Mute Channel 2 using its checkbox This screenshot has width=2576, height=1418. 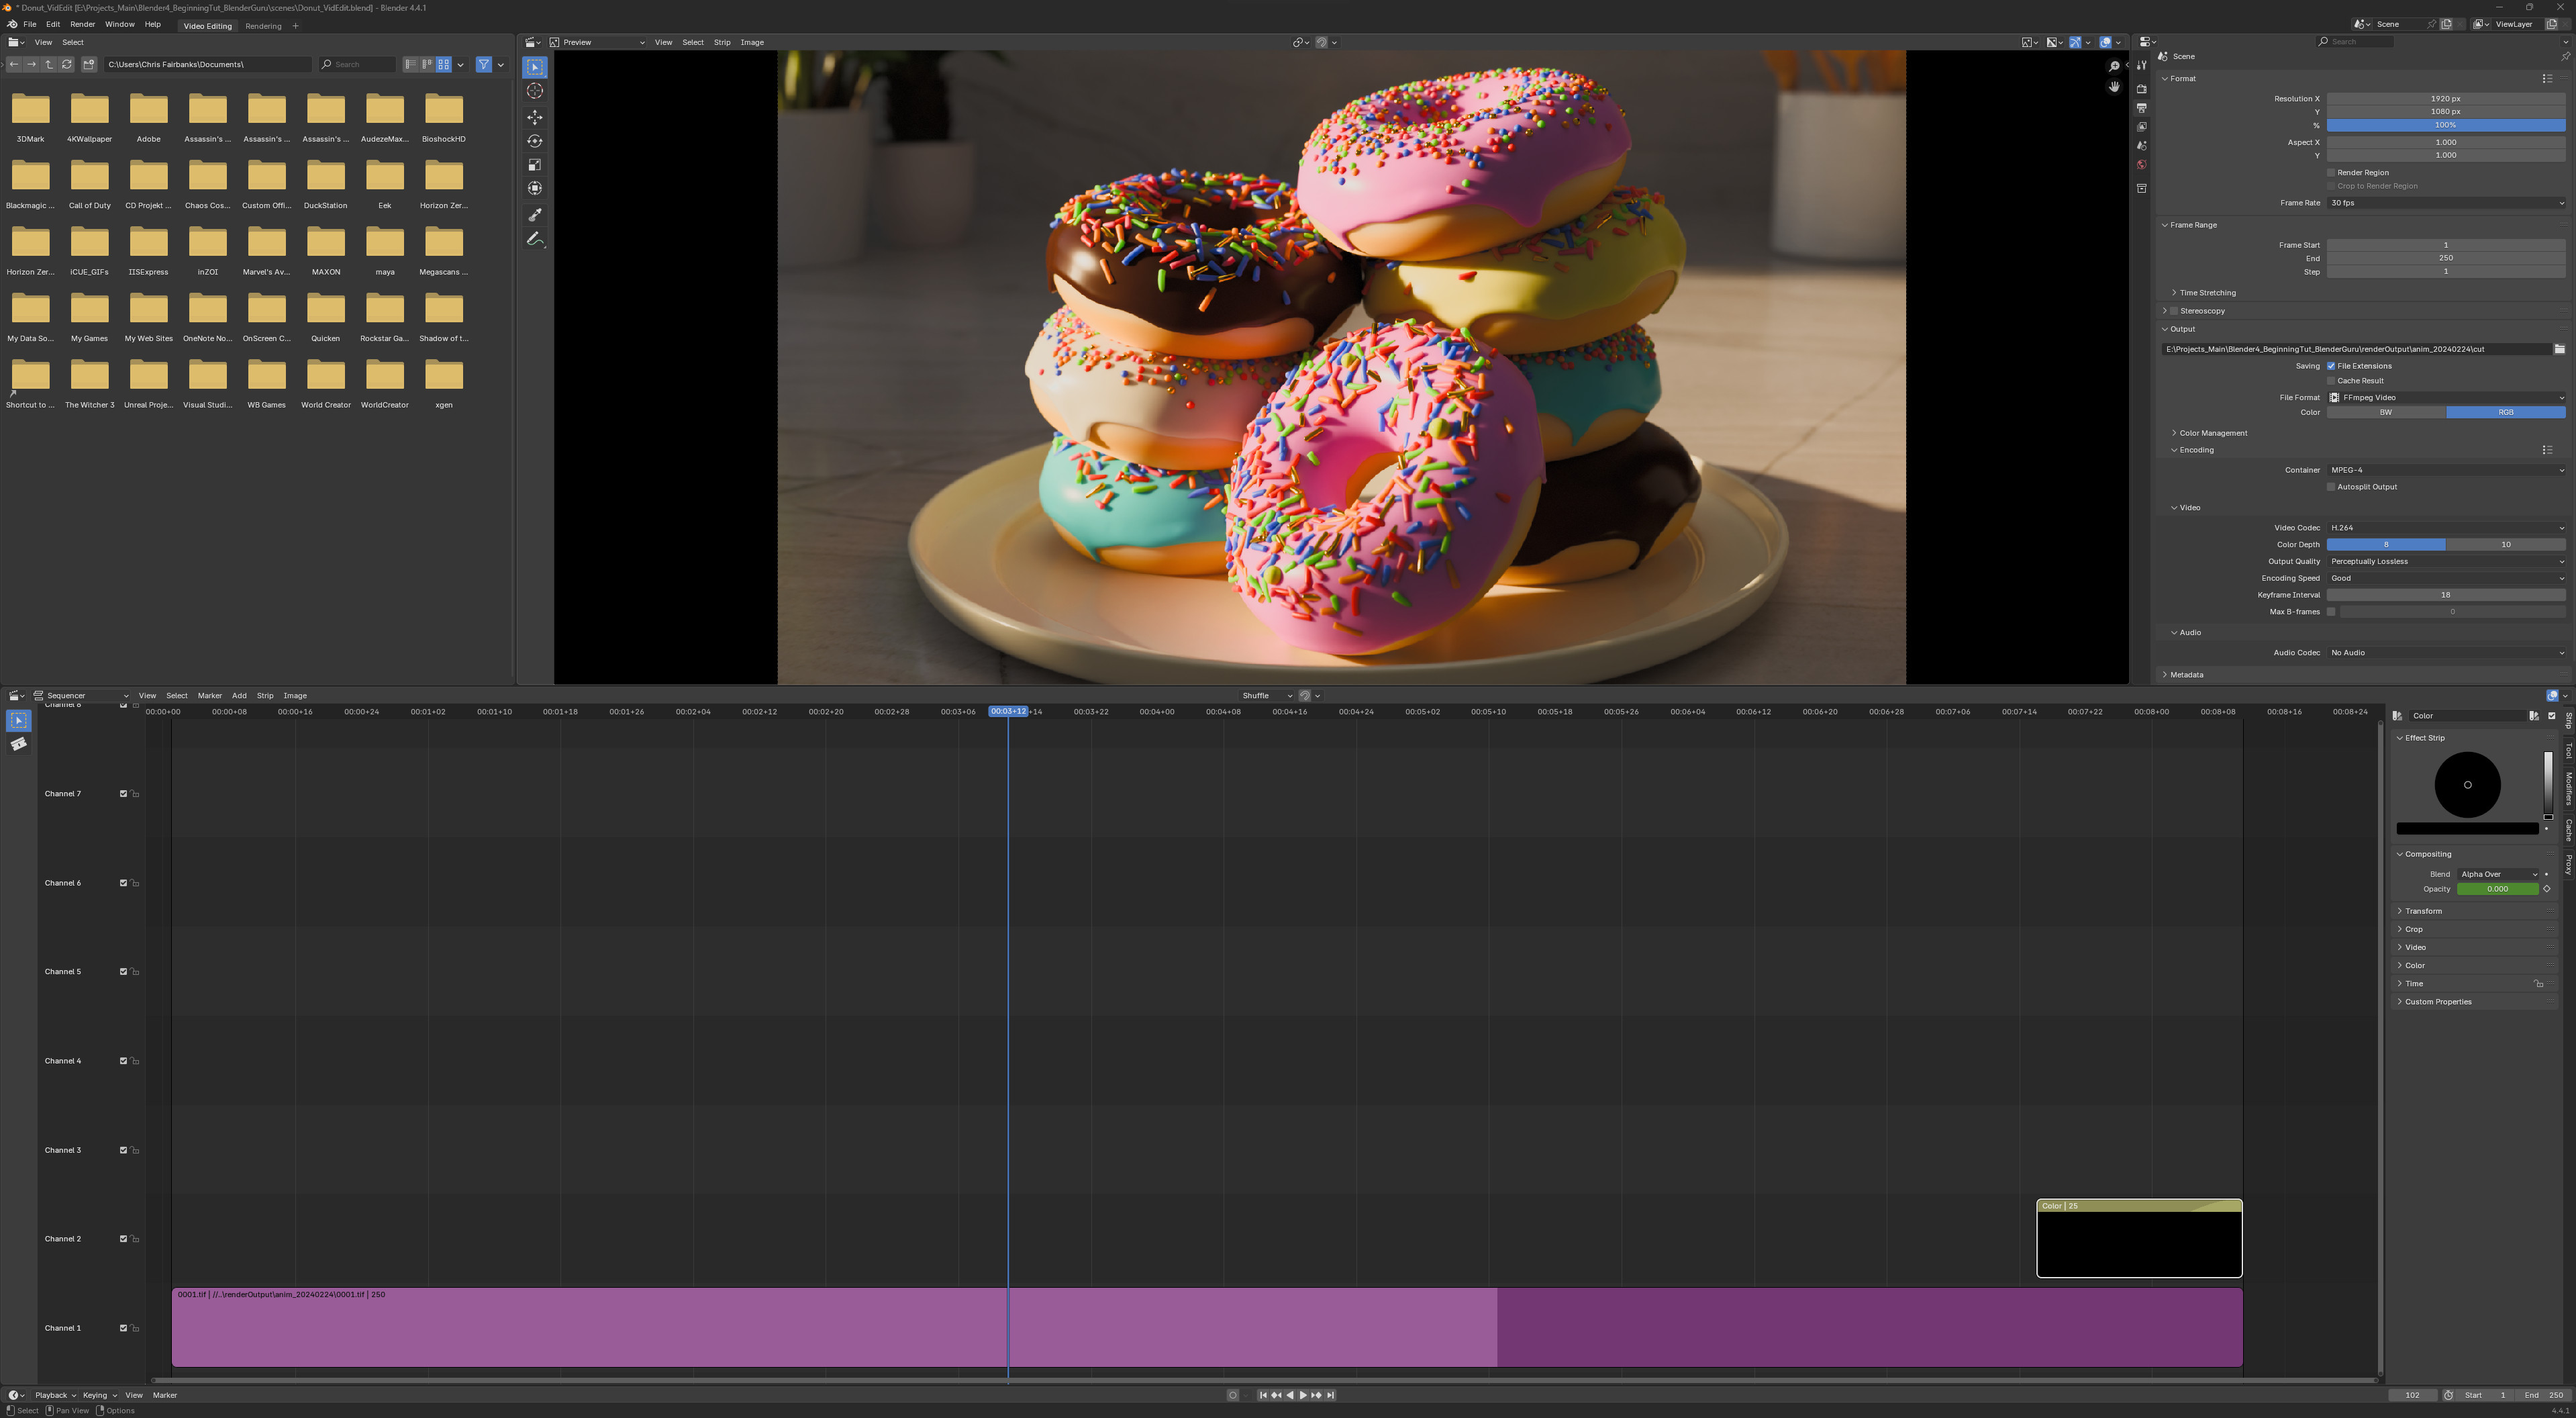[124, 1239]
